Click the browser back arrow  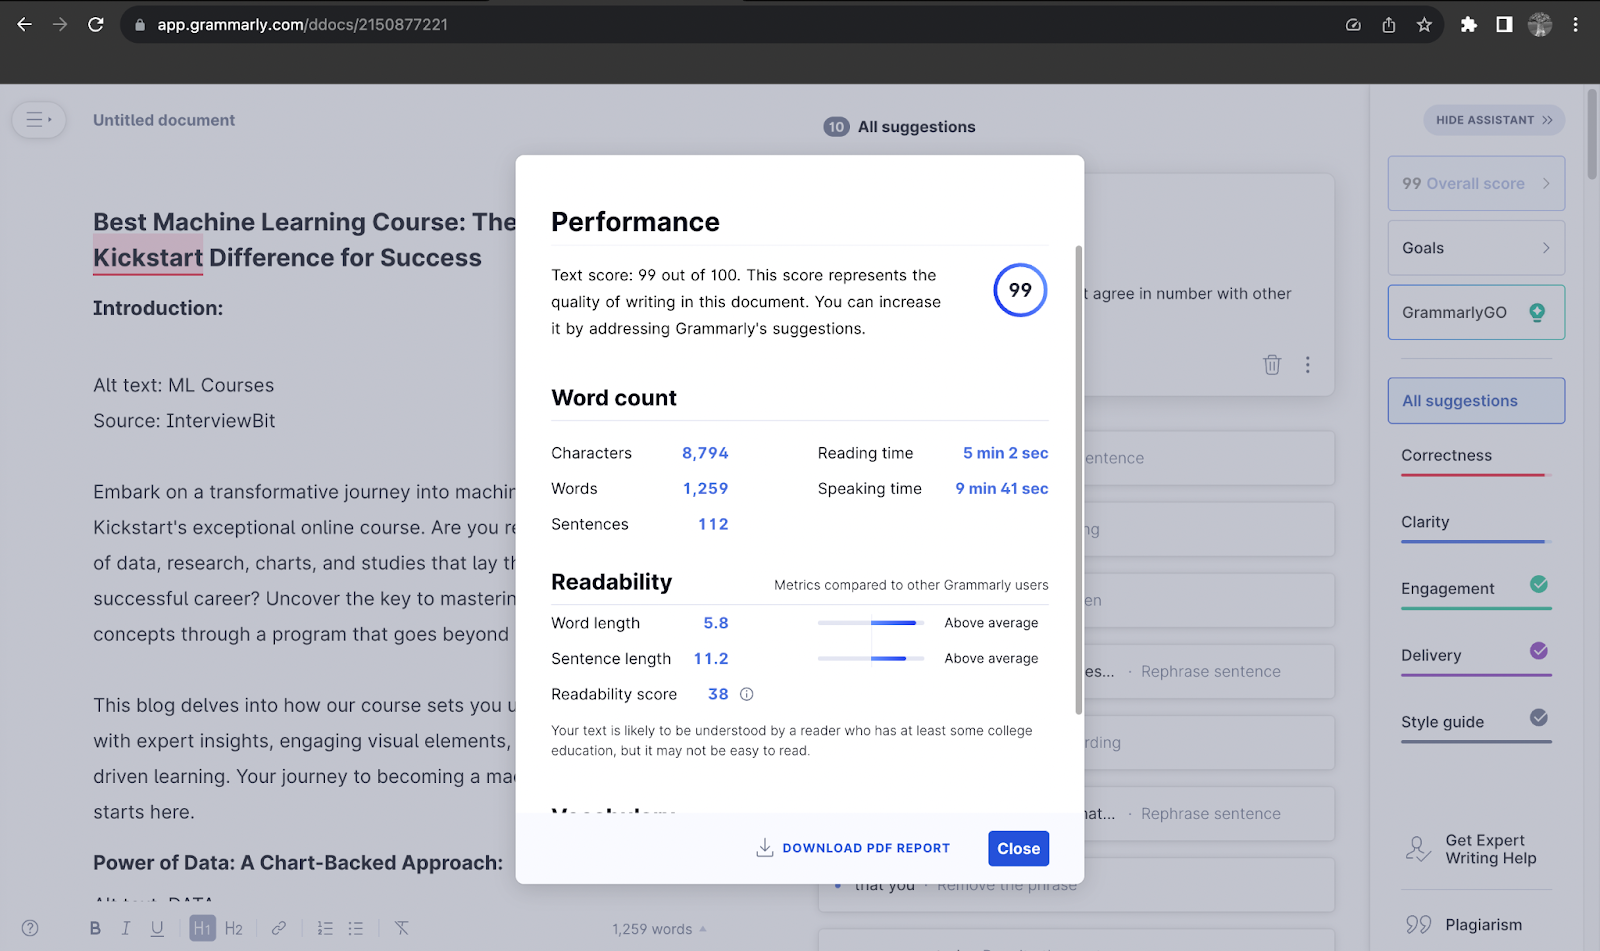coord(24,24)
